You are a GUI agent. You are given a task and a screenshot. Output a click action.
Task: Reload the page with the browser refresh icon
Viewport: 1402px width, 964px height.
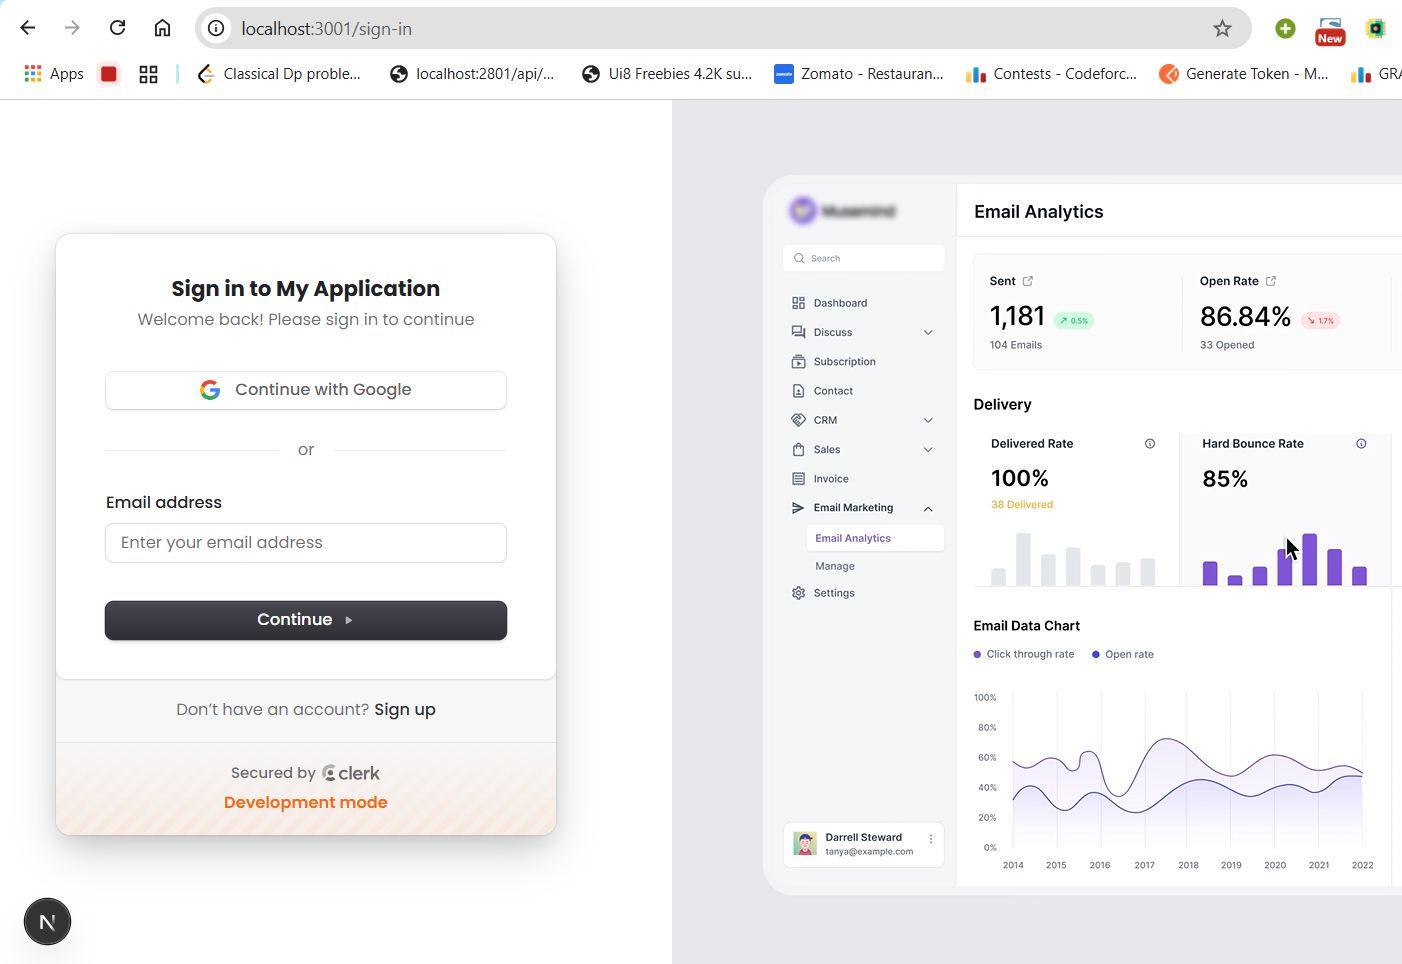(117, 28)
